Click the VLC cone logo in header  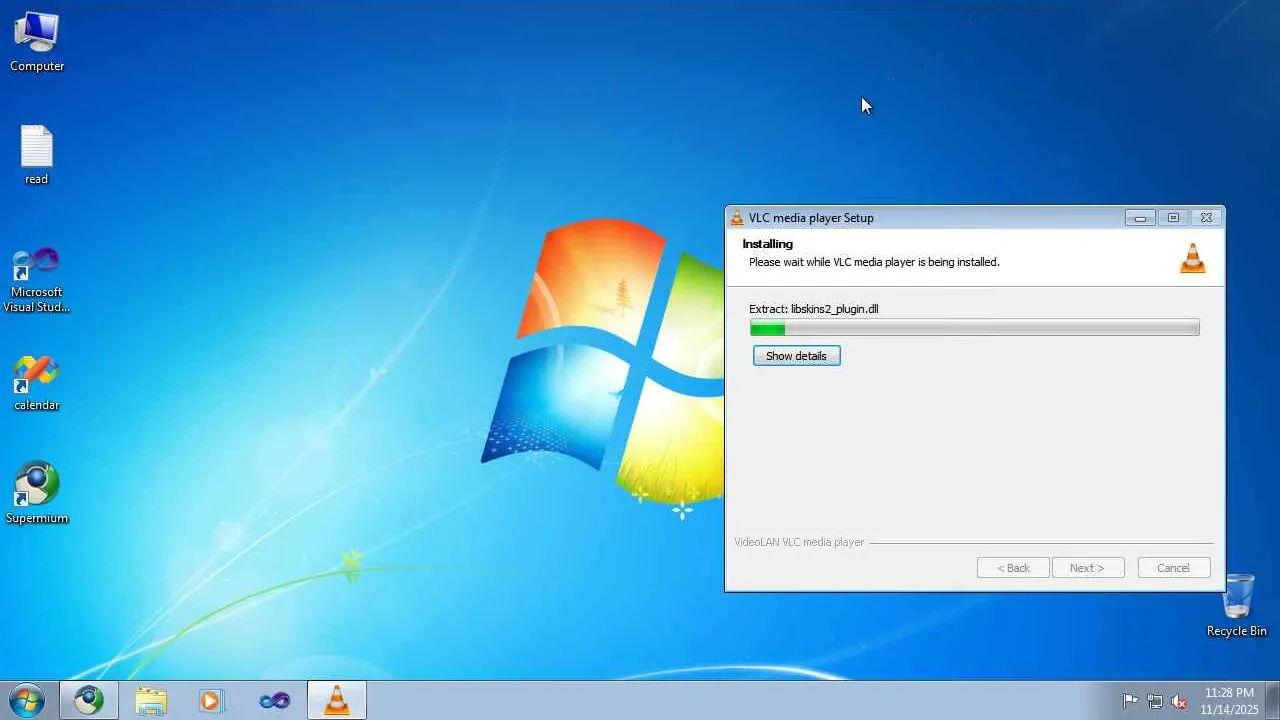[x=1193, y=258]
